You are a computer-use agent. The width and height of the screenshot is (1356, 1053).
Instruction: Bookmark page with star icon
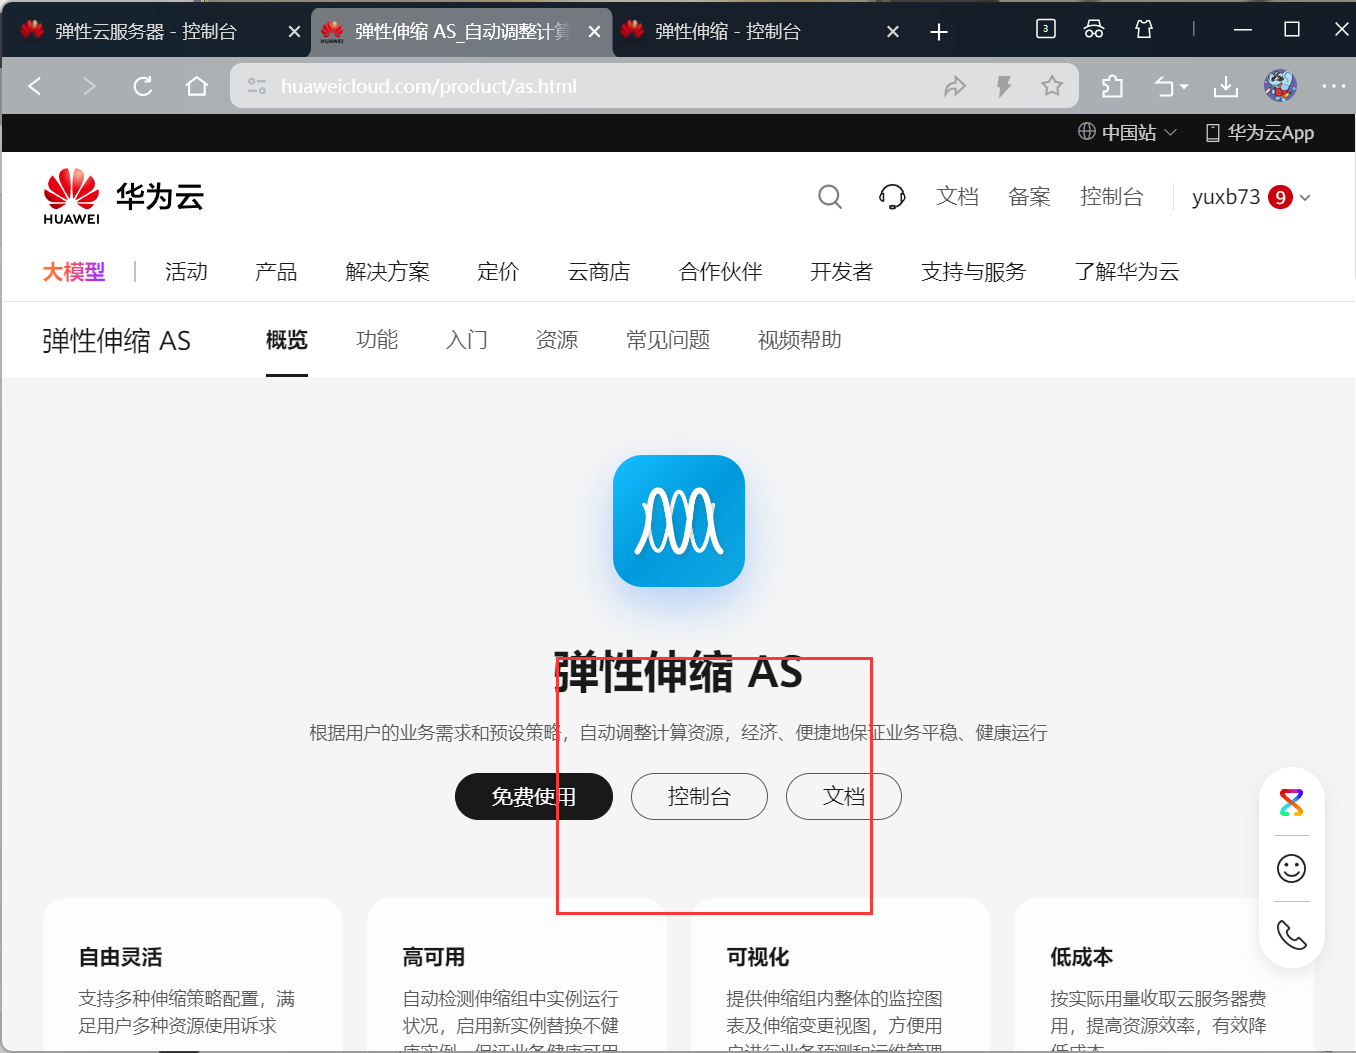pyautogui.click(x=1052, y=86)
